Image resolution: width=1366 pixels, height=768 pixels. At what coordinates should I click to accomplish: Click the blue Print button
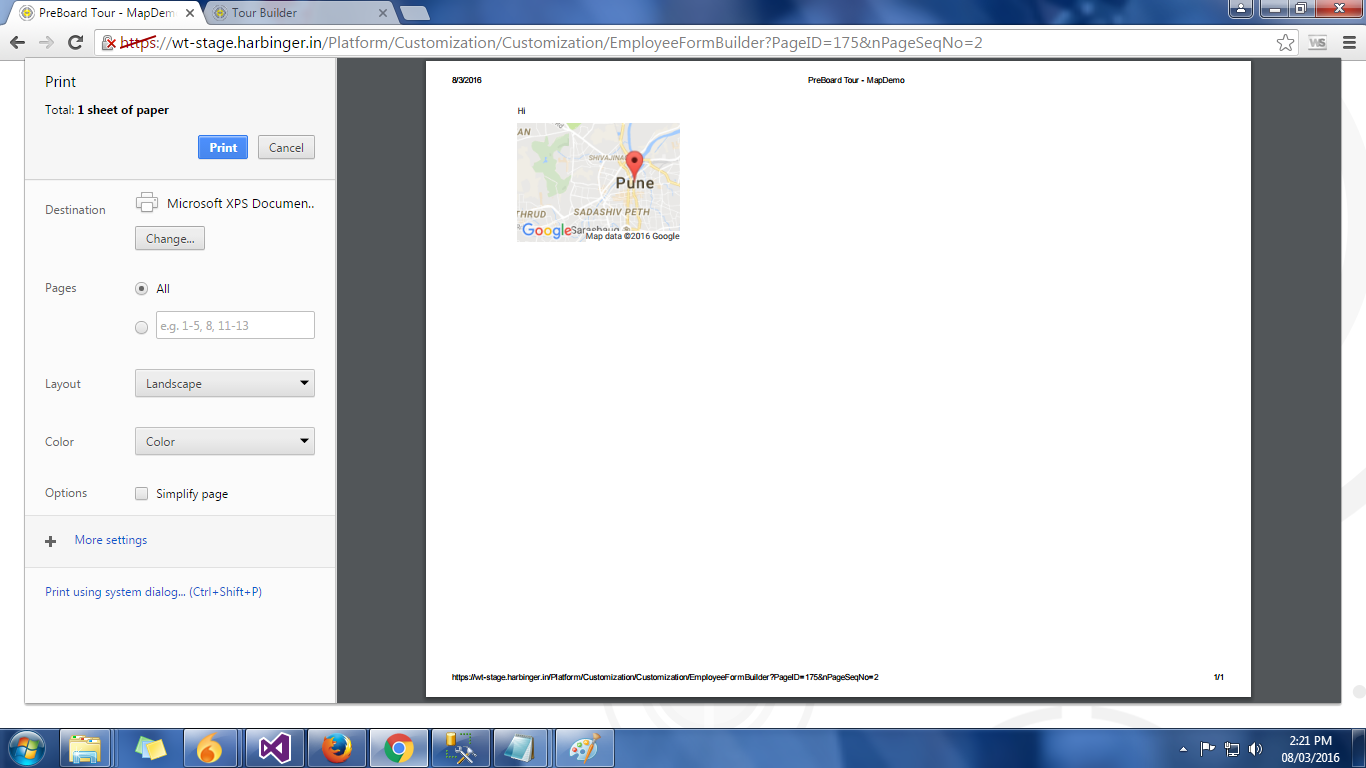tap(223, 147)
